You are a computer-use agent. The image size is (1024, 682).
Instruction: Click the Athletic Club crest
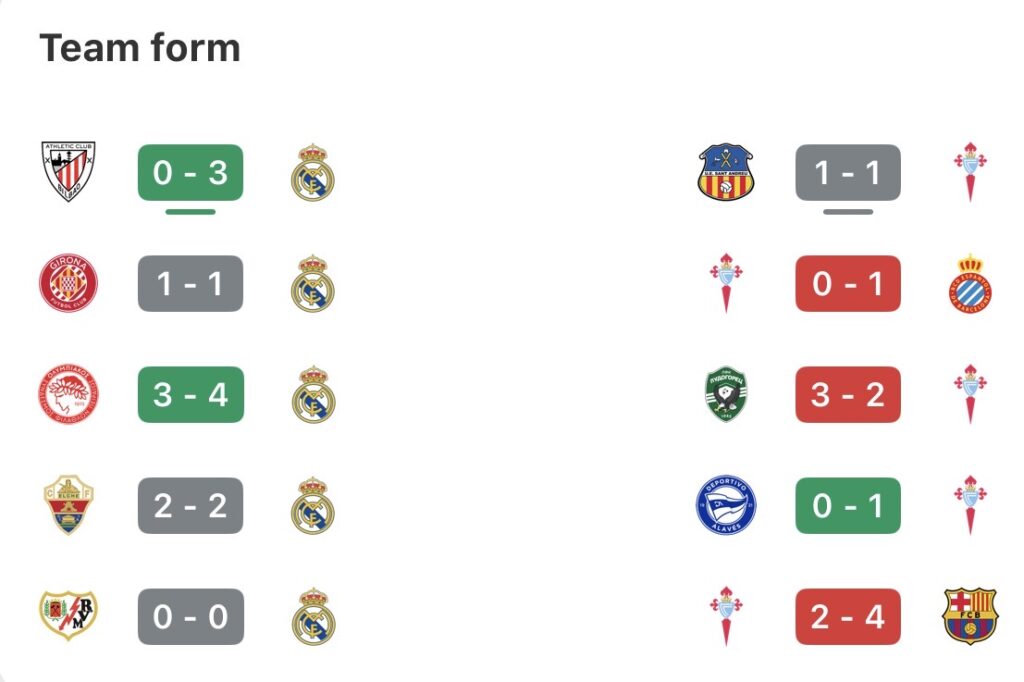tap(68, 172)
